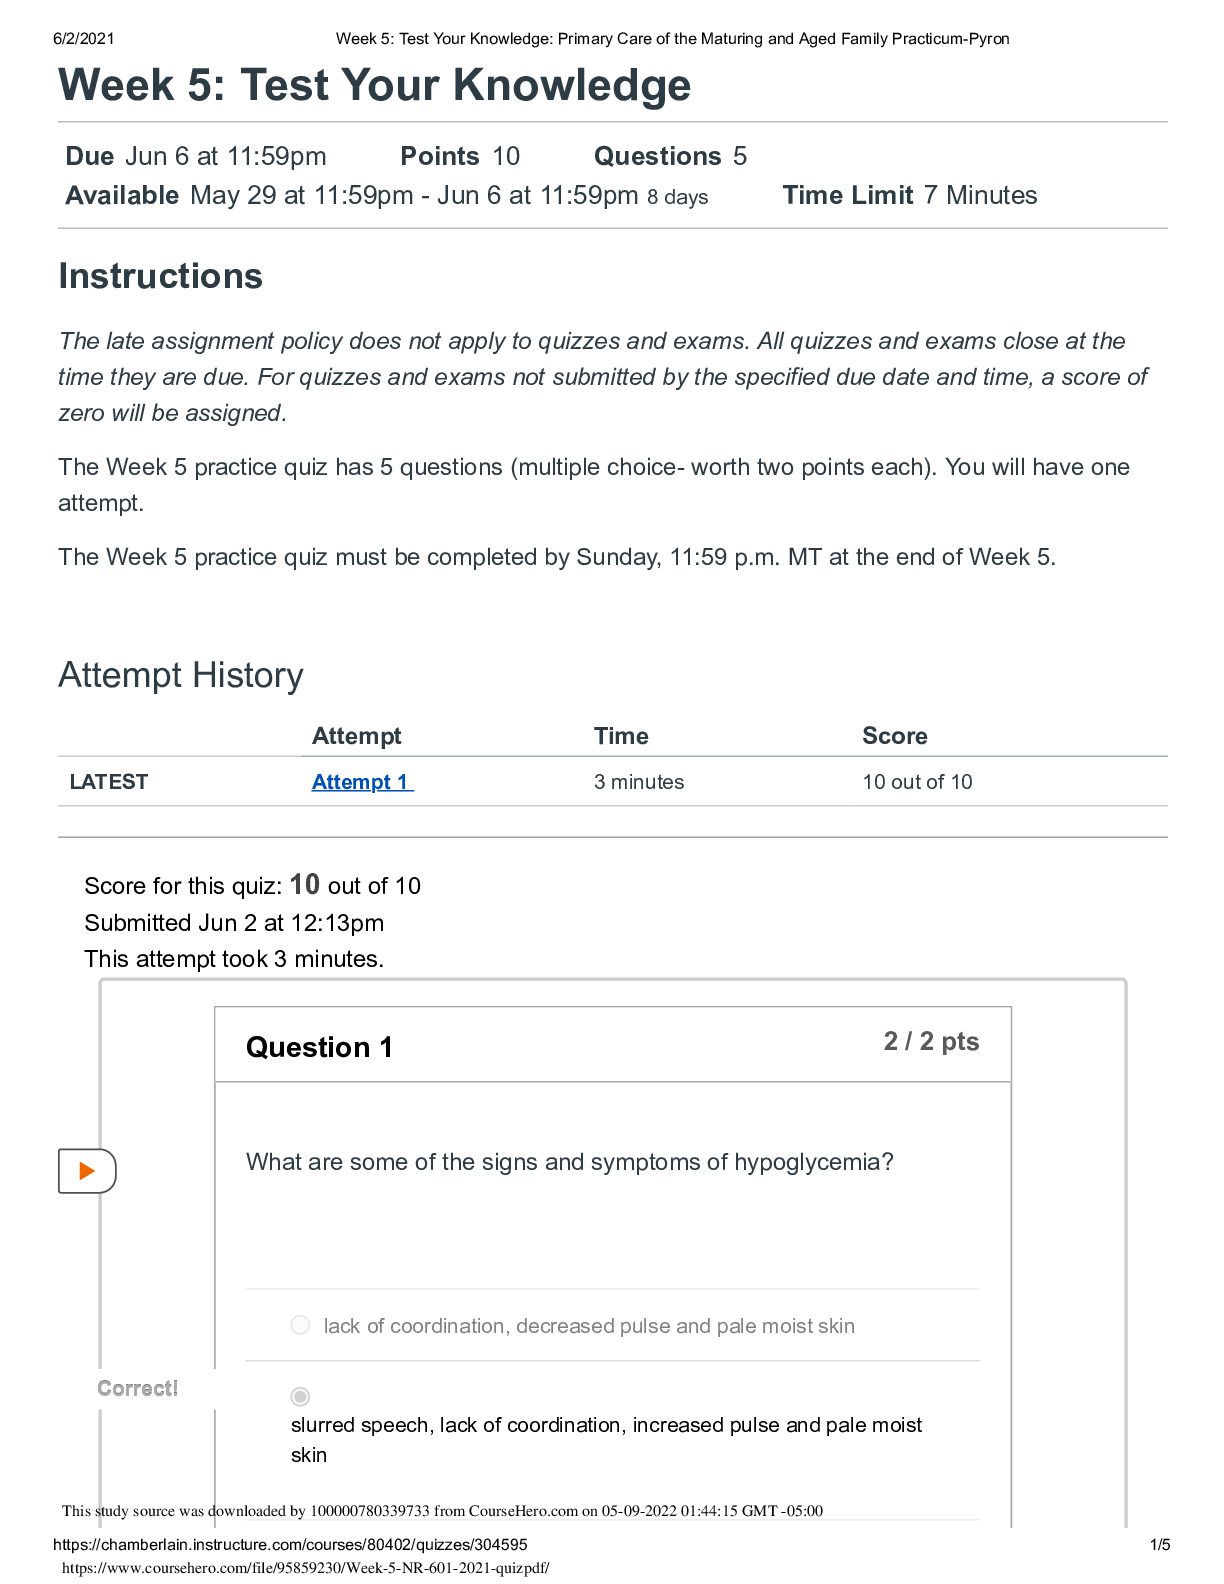Click the hypoglycemia question text

click(x=570, y=1162)
